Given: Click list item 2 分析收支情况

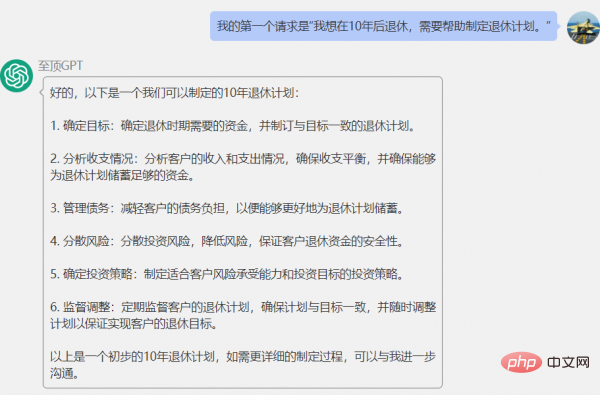Looking at the screenshot, I should [243, 167].
